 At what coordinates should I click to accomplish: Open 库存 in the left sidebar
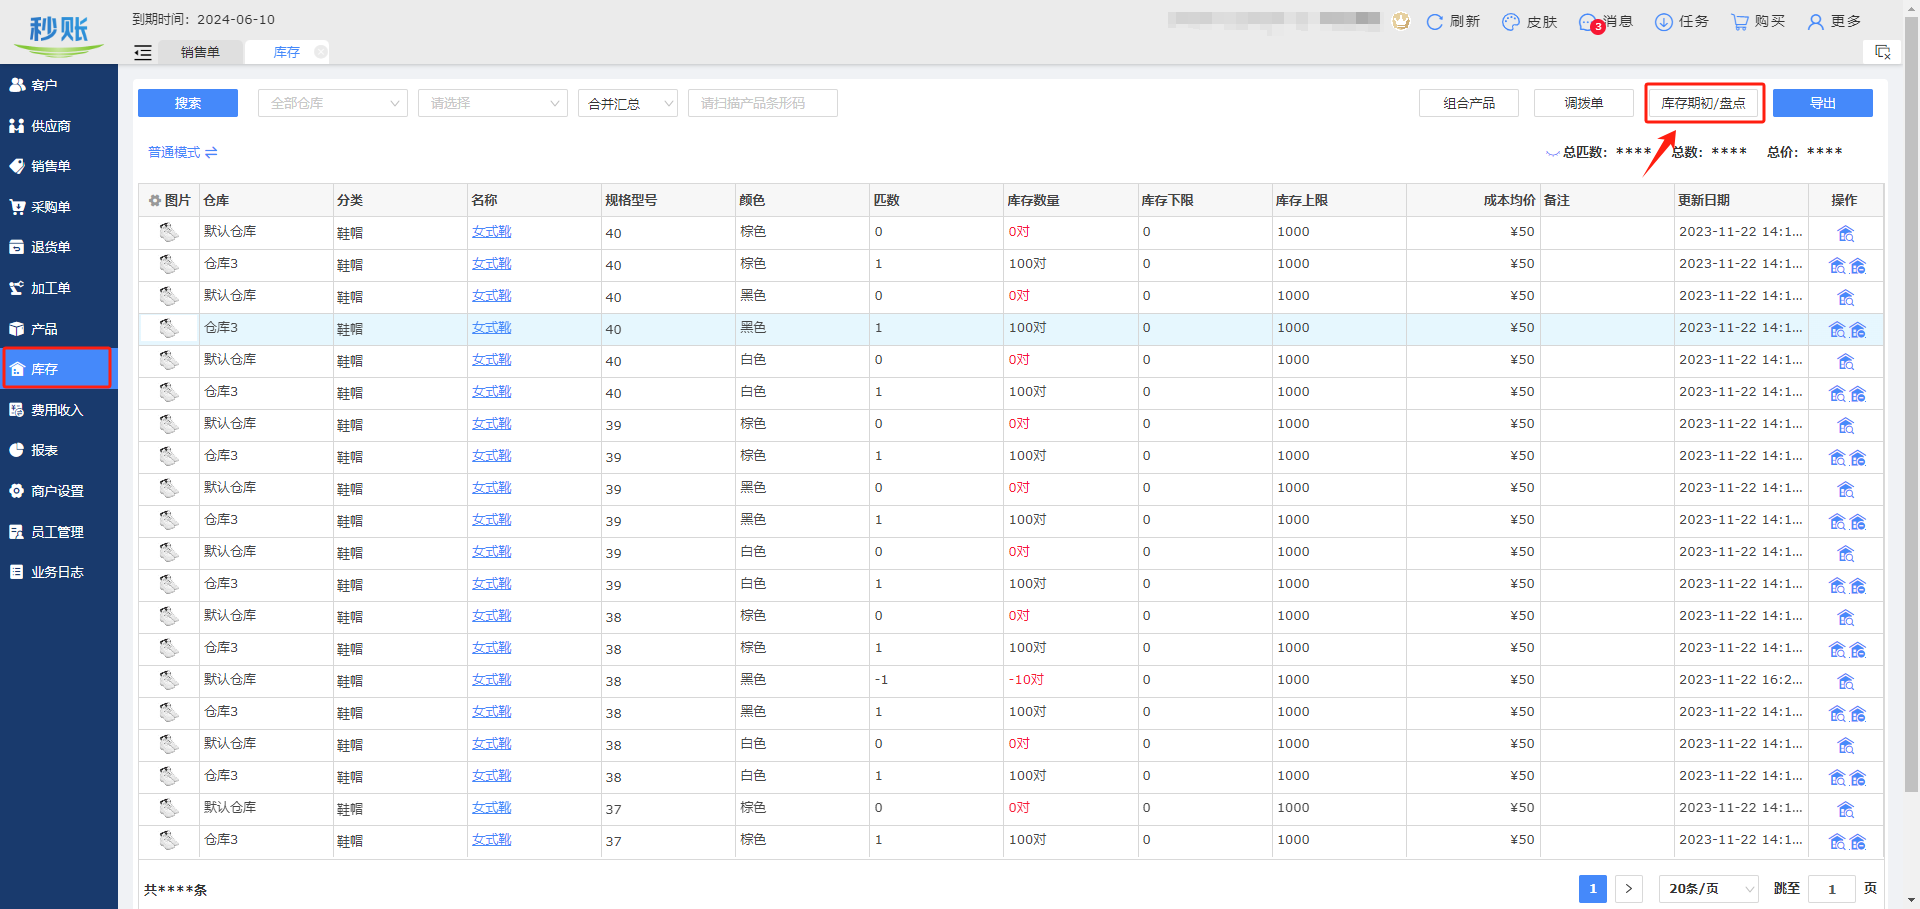tap(57, 369)
